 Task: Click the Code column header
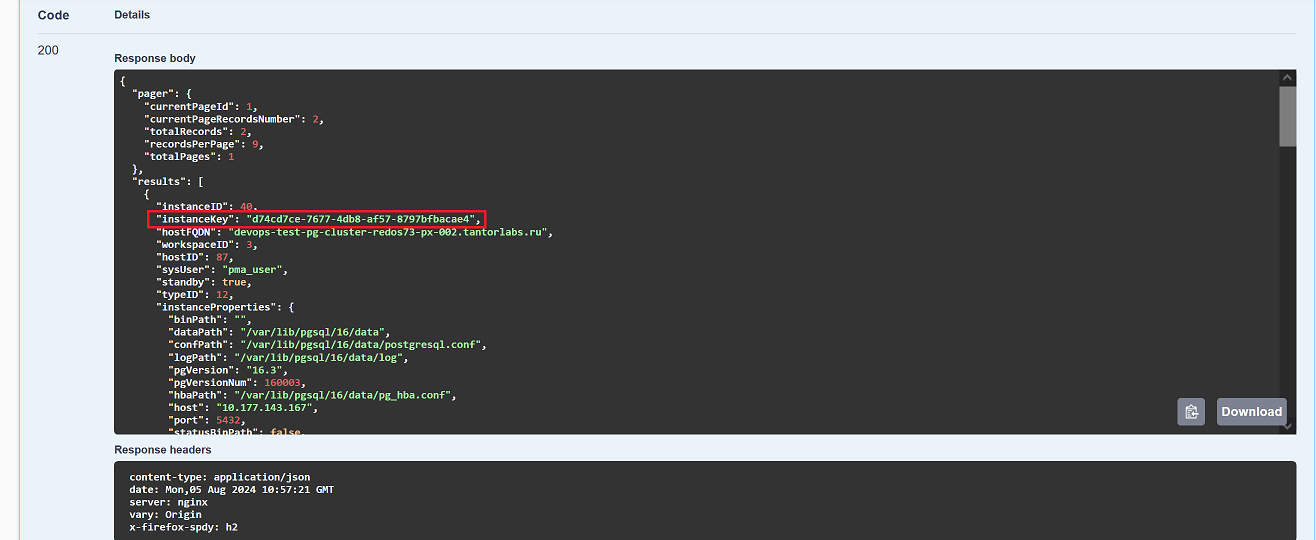(53, 15)
